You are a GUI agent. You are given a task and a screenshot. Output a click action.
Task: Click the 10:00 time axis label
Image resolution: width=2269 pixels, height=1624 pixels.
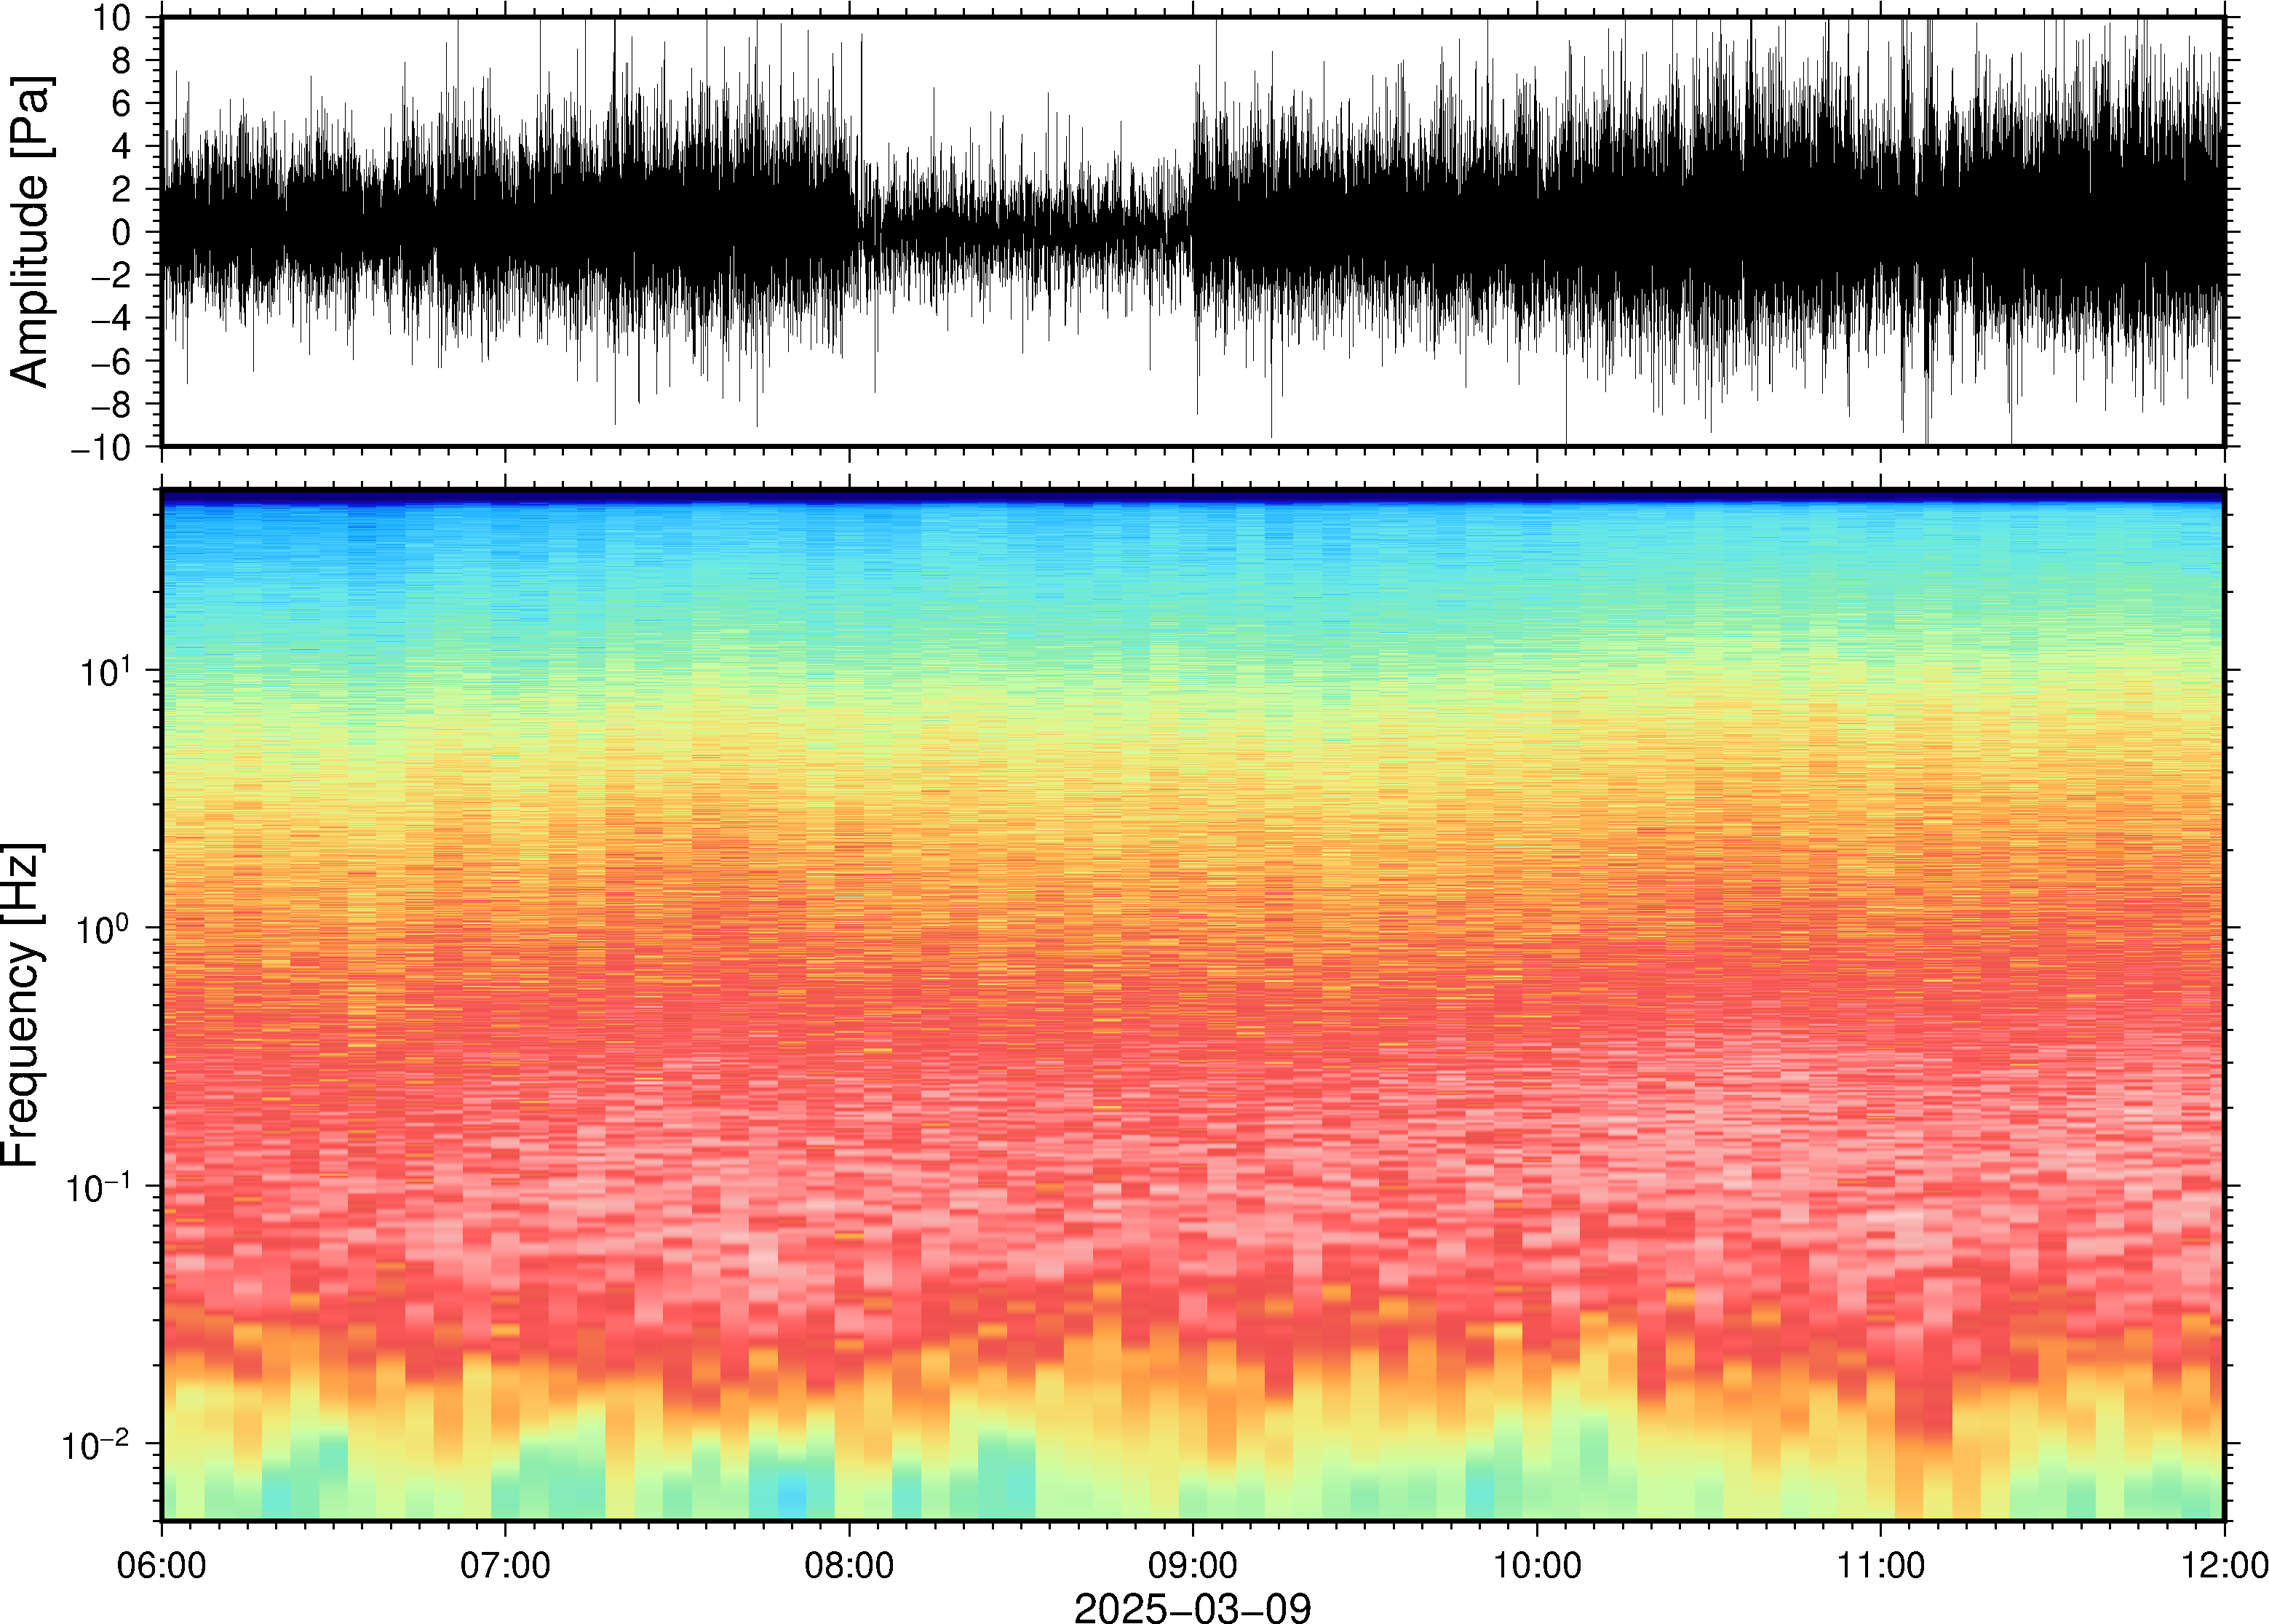(x=1537, y=1564)
